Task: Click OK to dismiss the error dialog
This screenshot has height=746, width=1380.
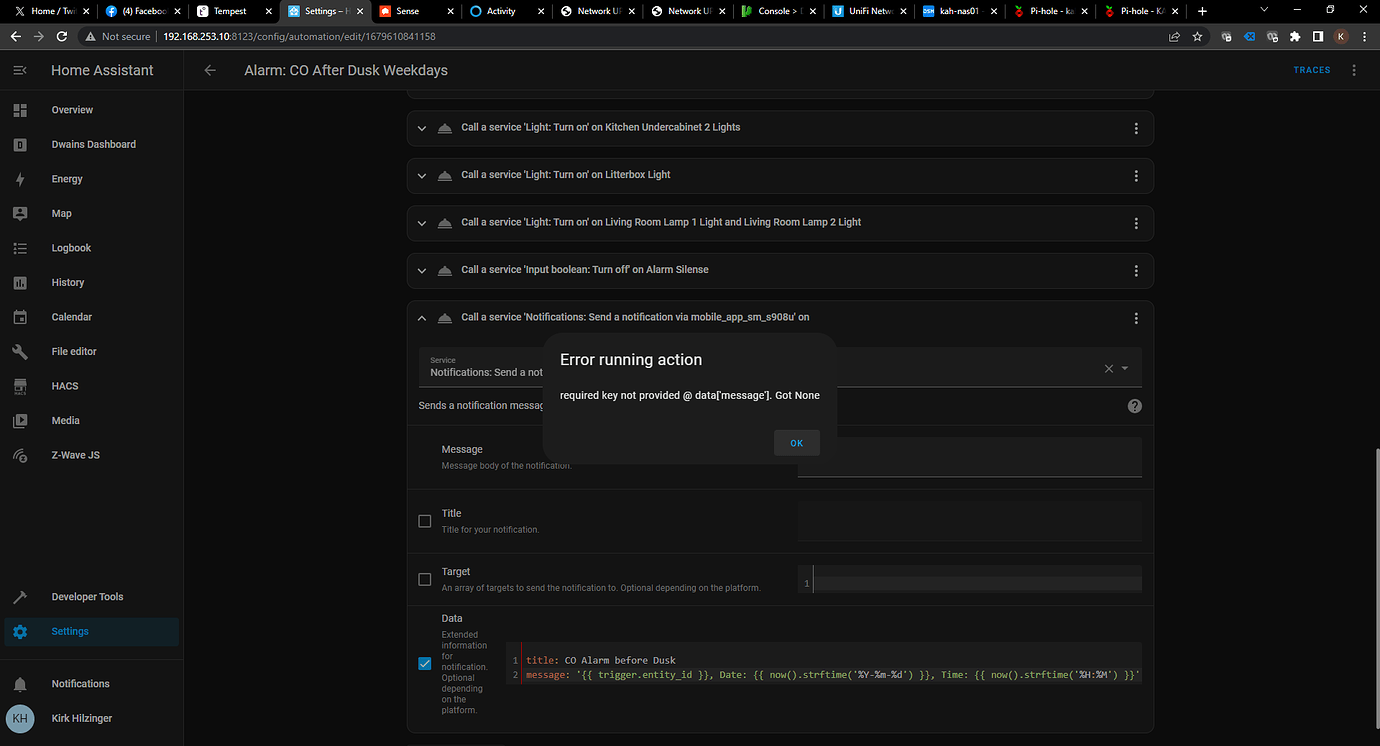Action: 796,442
